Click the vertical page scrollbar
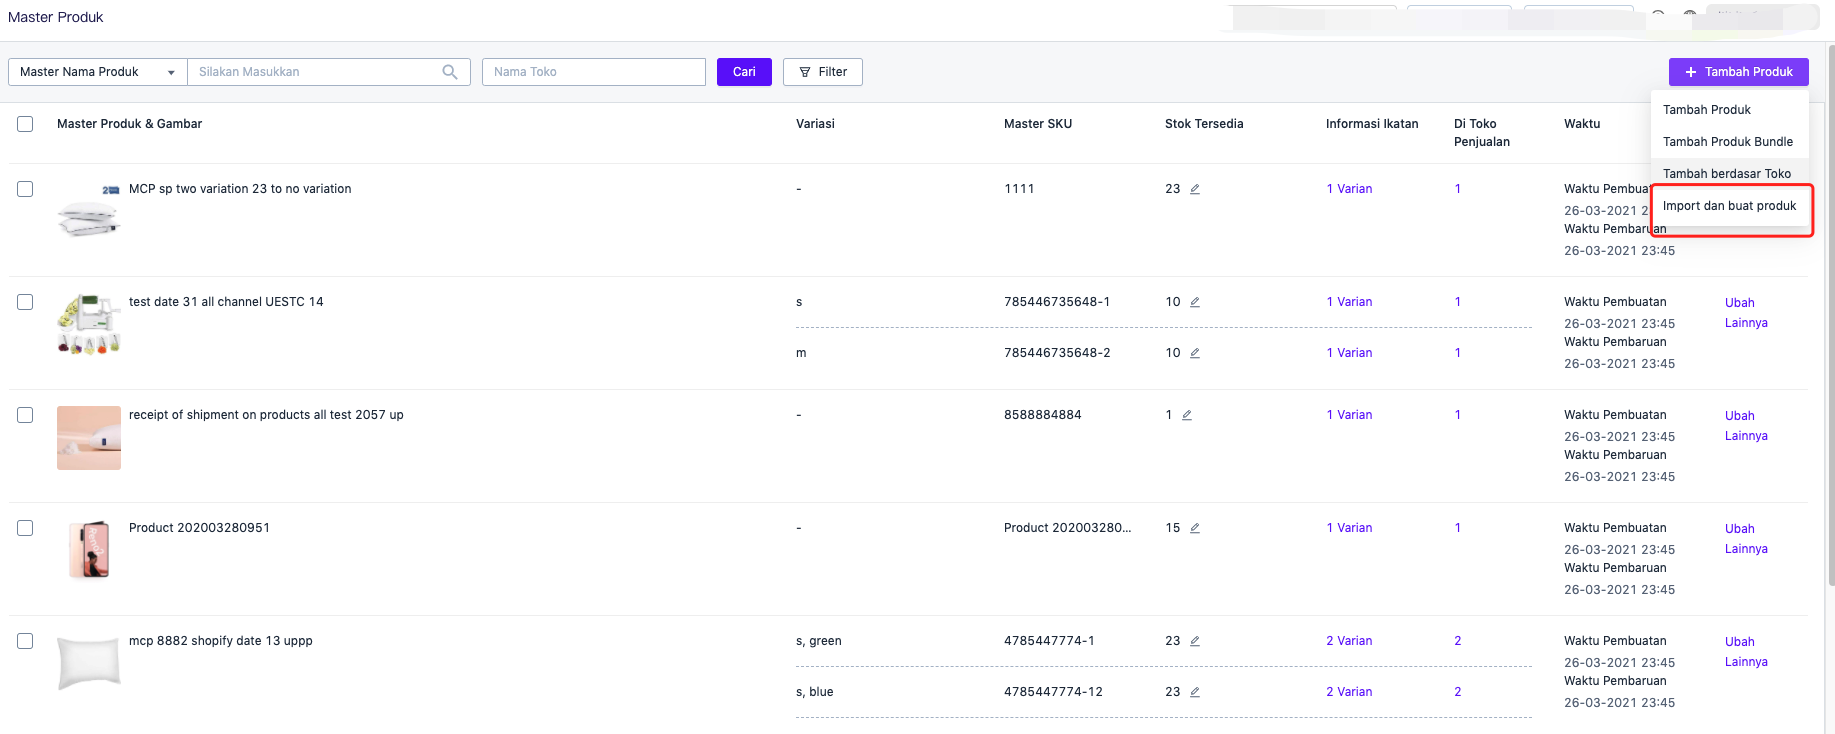This screenshot has height=734, width=1835. 1830,315
